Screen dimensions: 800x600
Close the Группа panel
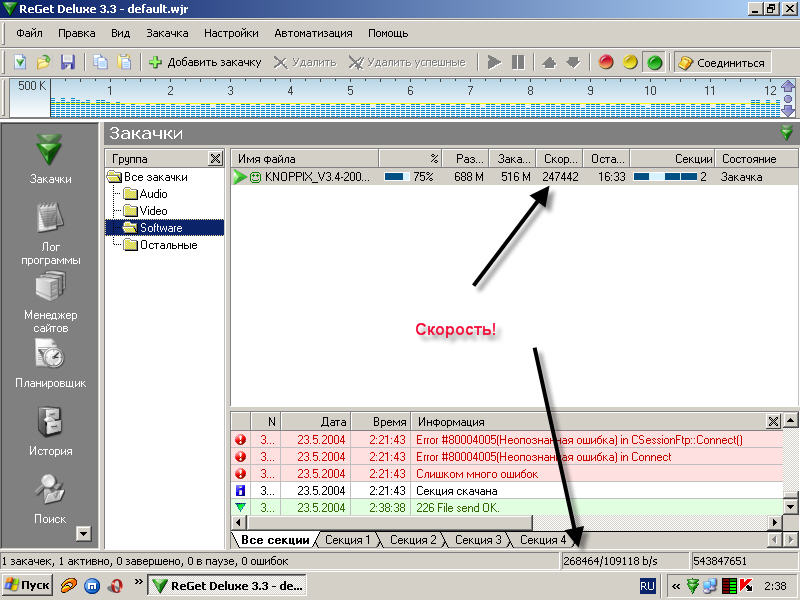point(215,159)
